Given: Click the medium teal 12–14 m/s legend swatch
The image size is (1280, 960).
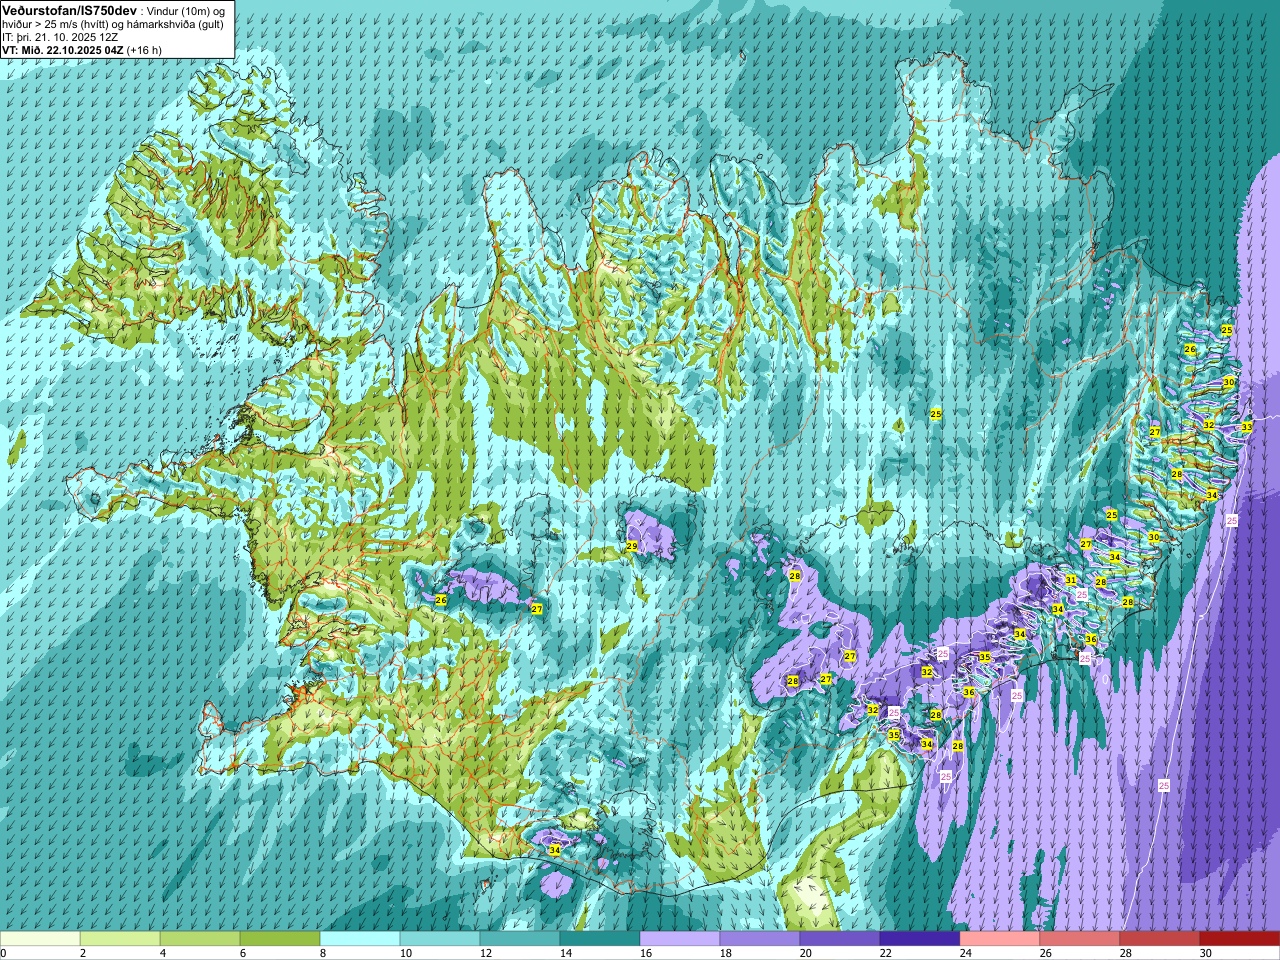Looking at the screenshot, I should (520, 939).
